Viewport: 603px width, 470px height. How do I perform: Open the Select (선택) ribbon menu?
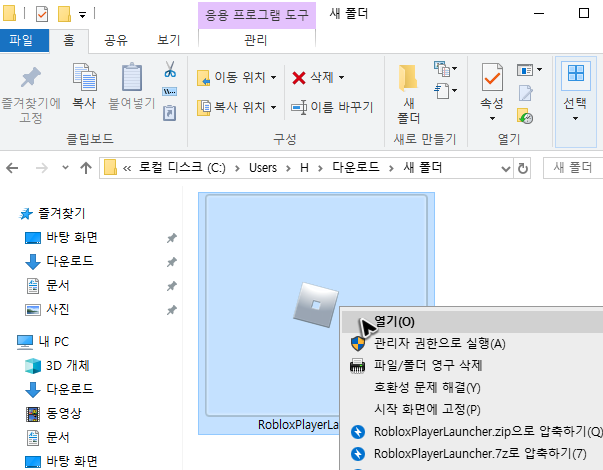(x=575, y=102)
